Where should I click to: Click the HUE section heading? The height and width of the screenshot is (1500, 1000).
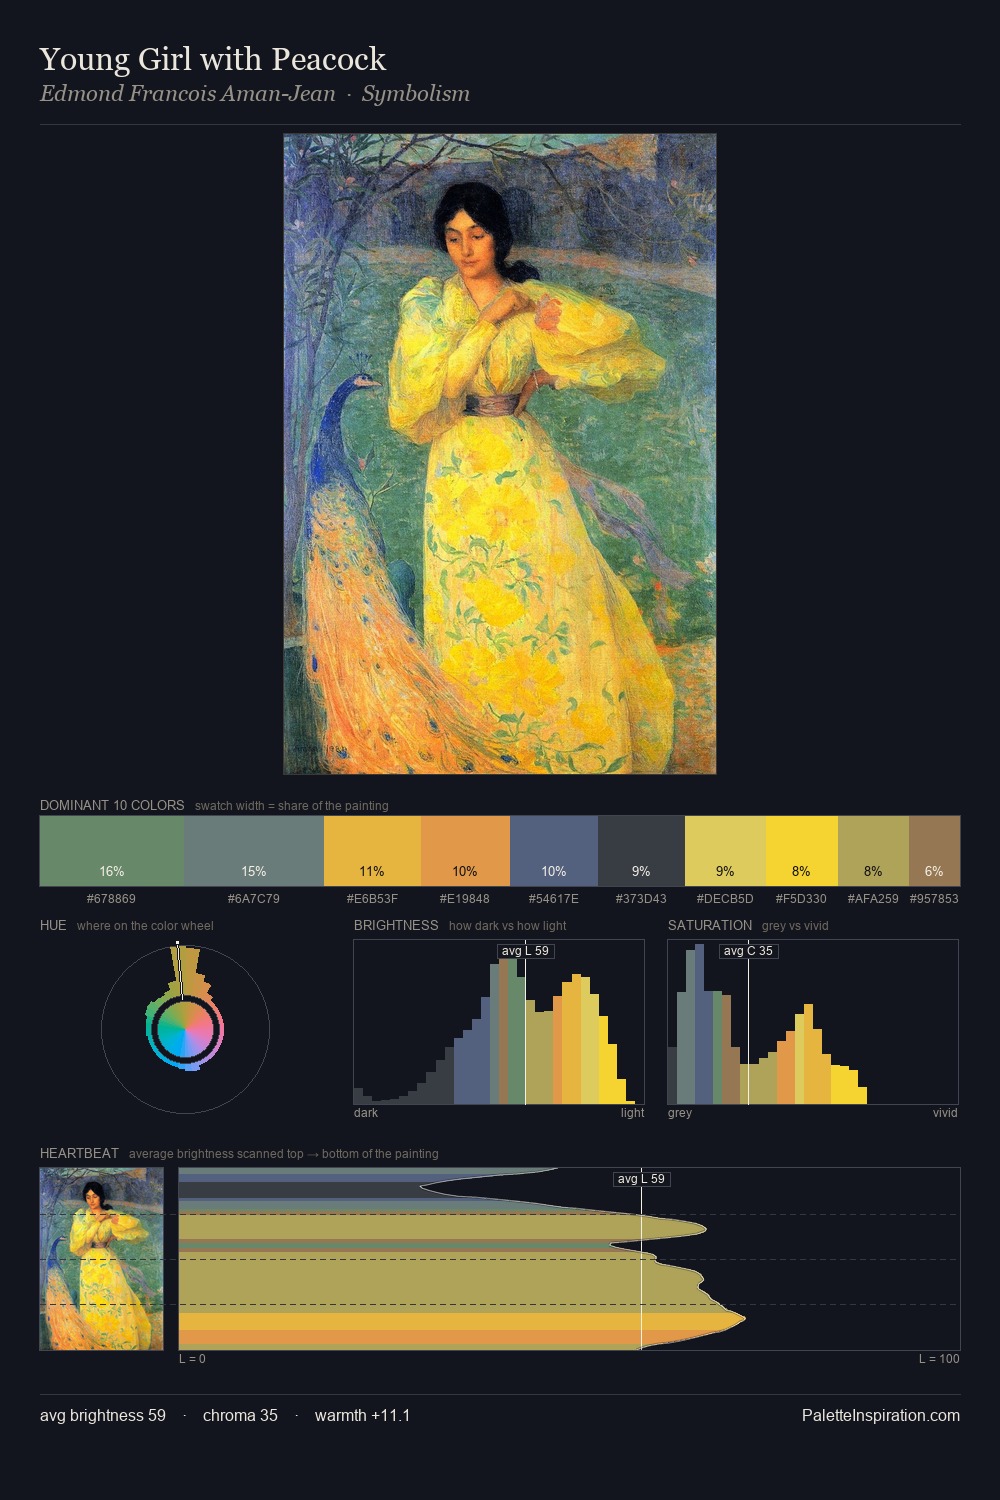53,925
